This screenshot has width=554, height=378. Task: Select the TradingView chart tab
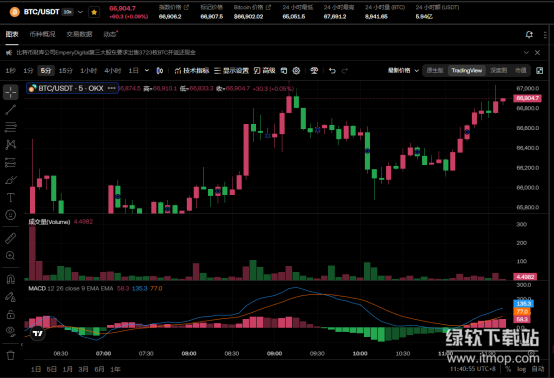click(x=466, y=71)
